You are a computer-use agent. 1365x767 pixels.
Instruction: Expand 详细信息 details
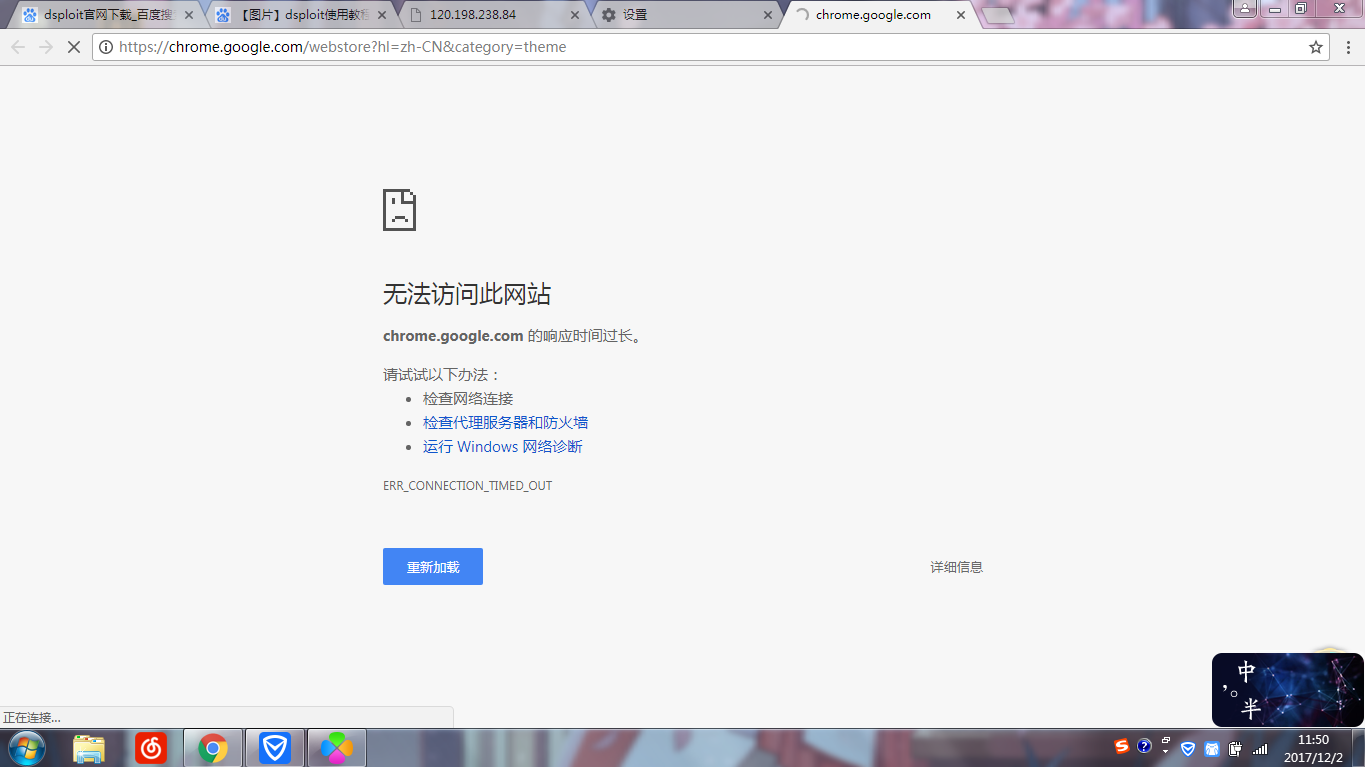[957, 567]
